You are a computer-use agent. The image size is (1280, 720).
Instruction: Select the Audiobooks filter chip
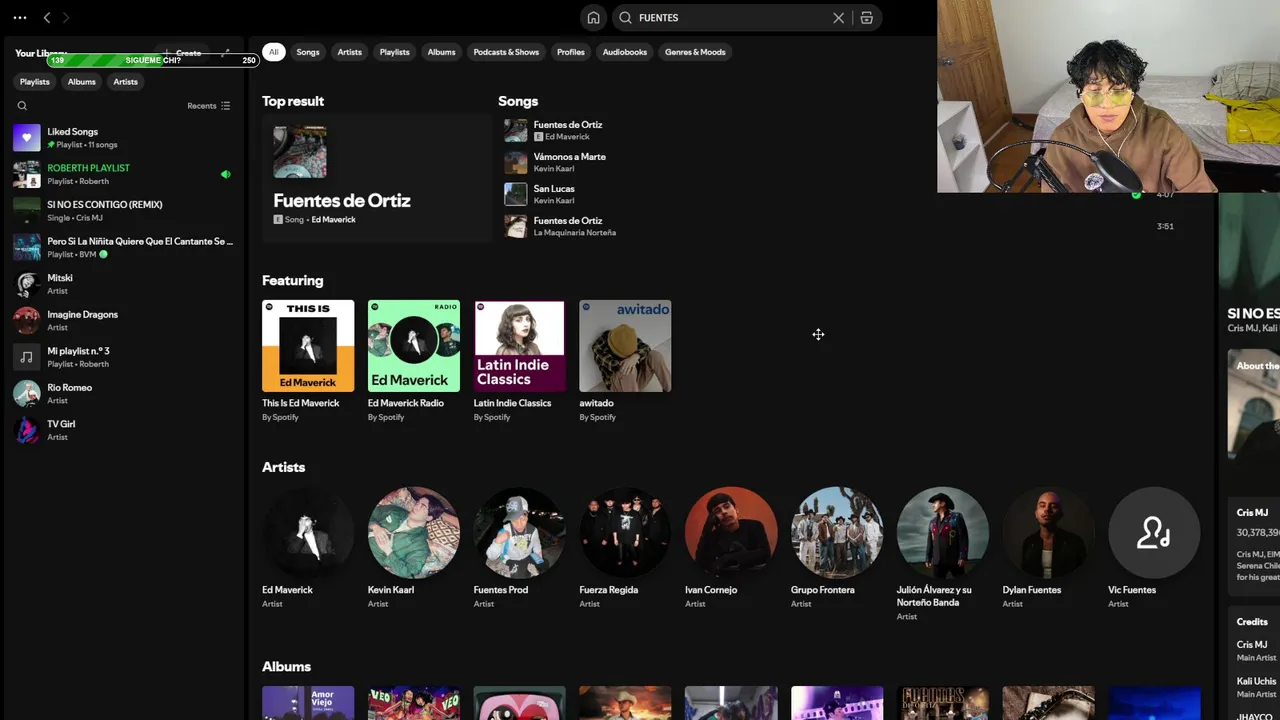point(625,52)
